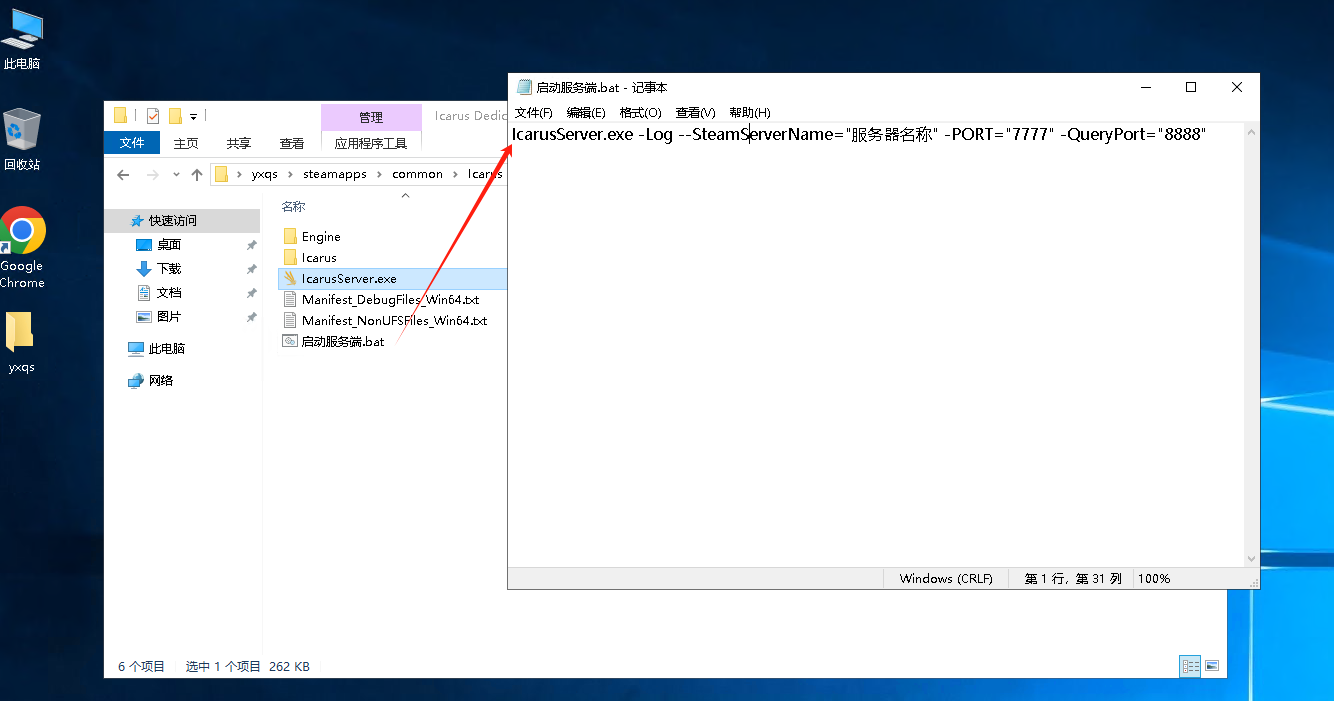The image size is (1334, 701).
Task: Expand the chevron after common in address bar
Action: [x=455, y=174]
